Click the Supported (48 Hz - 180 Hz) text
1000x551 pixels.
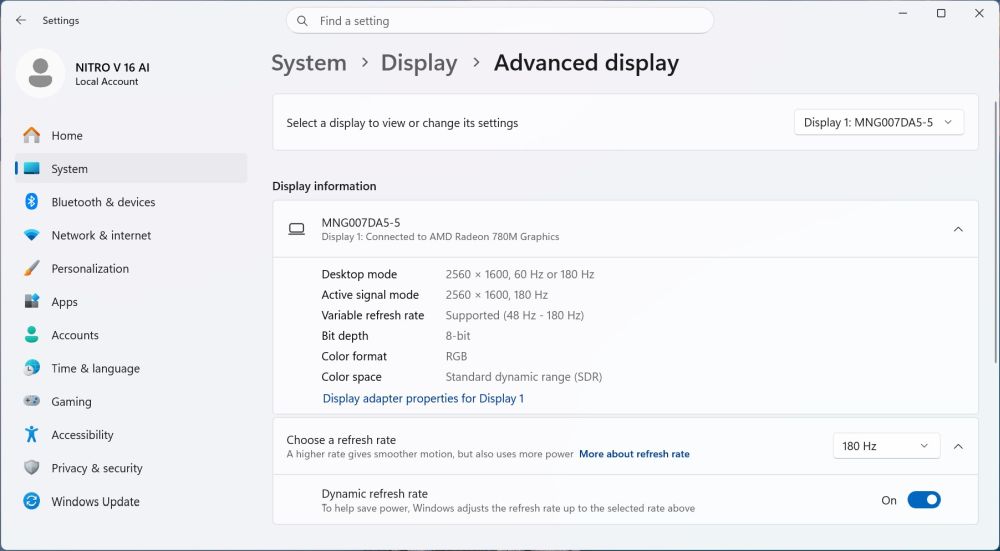[514, 315]
